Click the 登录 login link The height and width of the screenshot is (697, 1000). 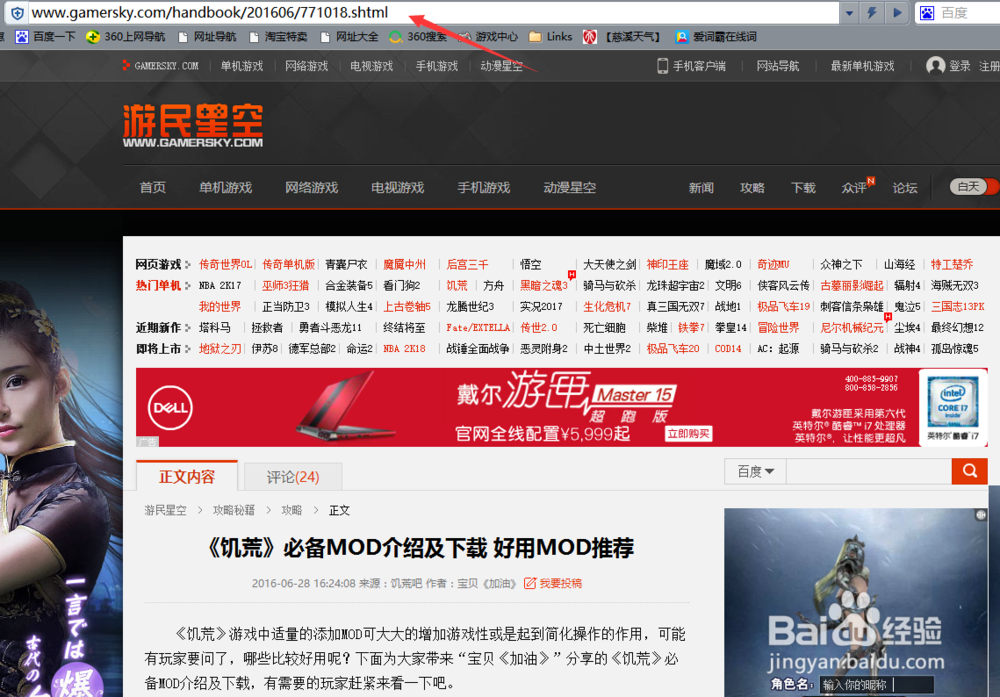point(959,66)
